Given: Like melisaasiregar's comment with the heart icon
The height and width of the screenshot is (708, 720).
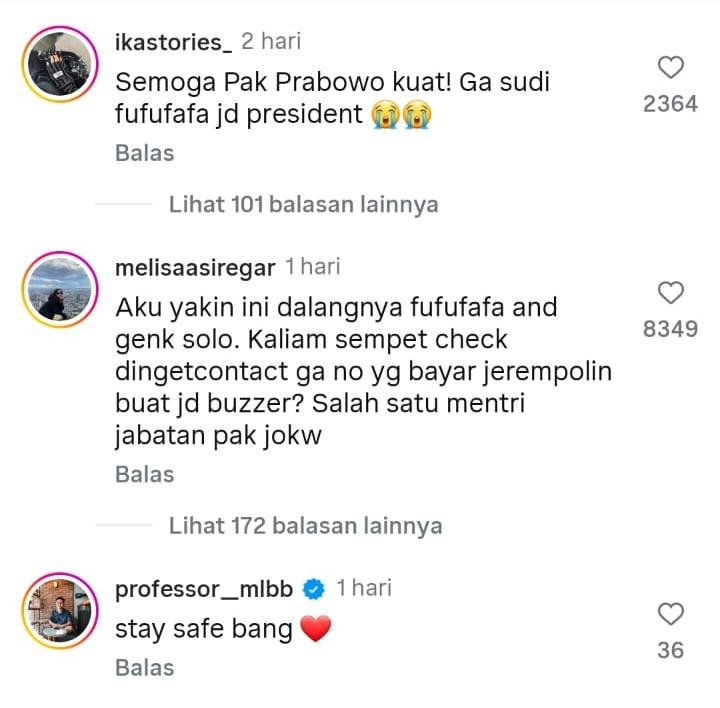Looking at the screenshot, I should tap(671, 292).
